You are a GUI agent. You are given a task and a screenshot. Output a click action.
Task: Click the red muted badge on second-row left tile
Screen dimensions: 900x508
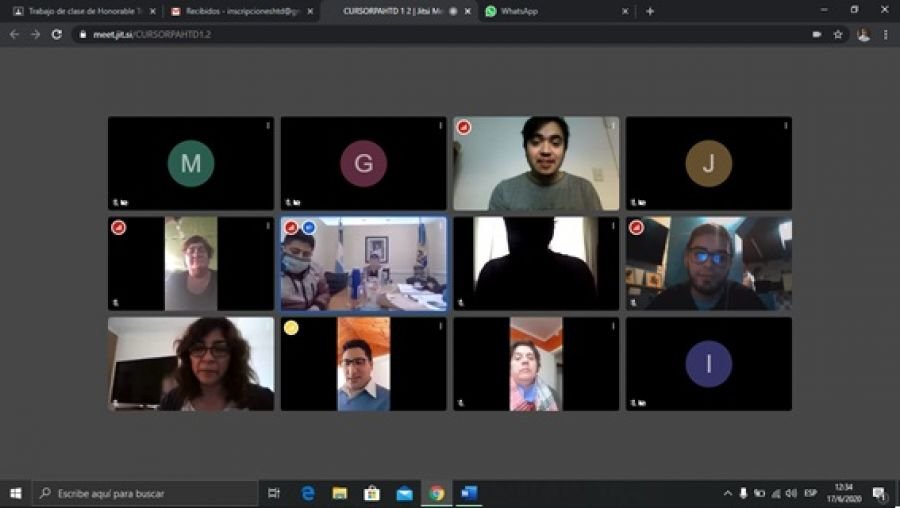point(118,227)
